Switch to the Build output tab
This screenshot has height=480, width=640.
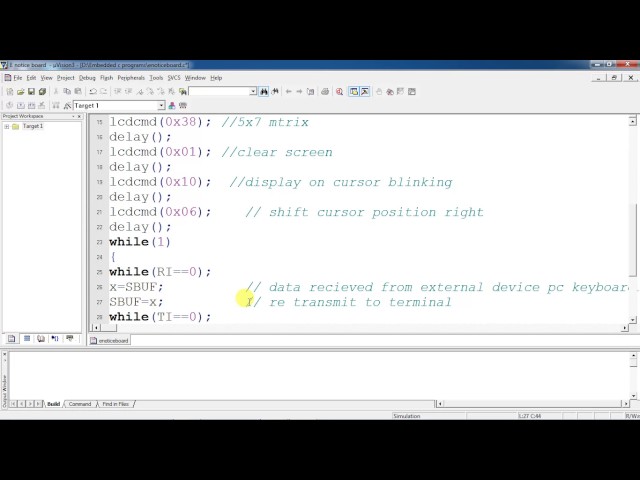[53, 404]
